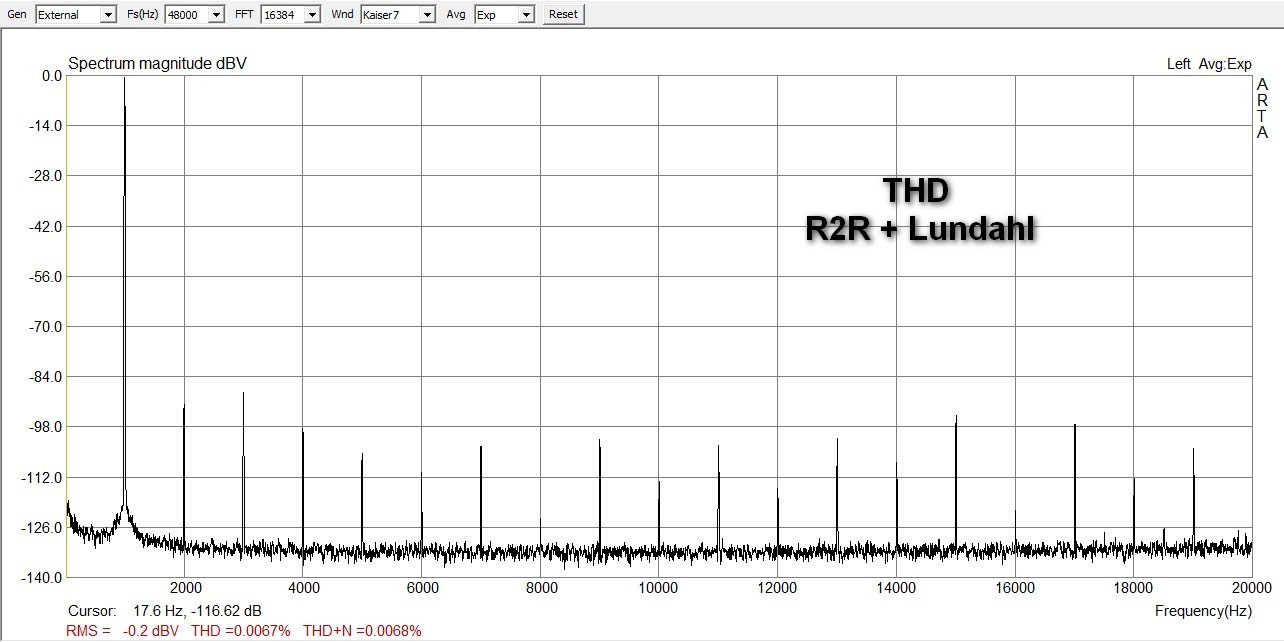
Task: Click the 'THD+N =0.0068%' value
Action: [362, 630]
